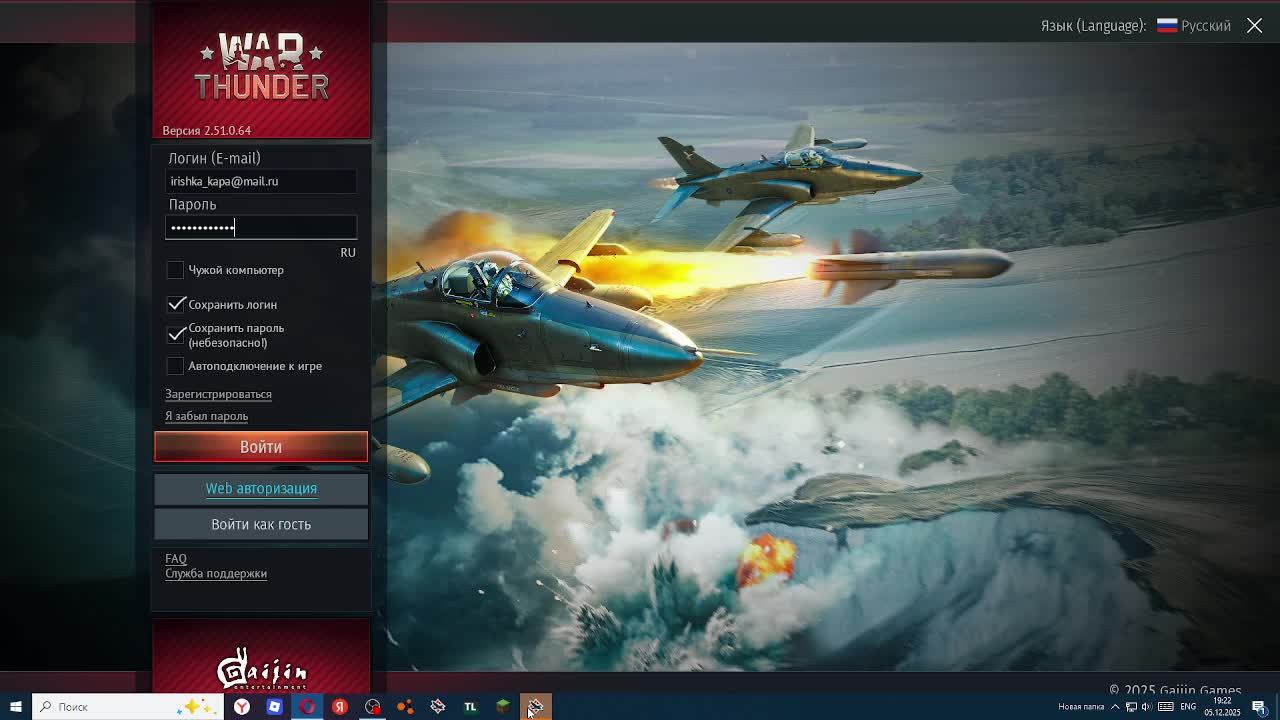Open the FAQ link
This screenshot has height=720, width=1280.
click(176, 559)
